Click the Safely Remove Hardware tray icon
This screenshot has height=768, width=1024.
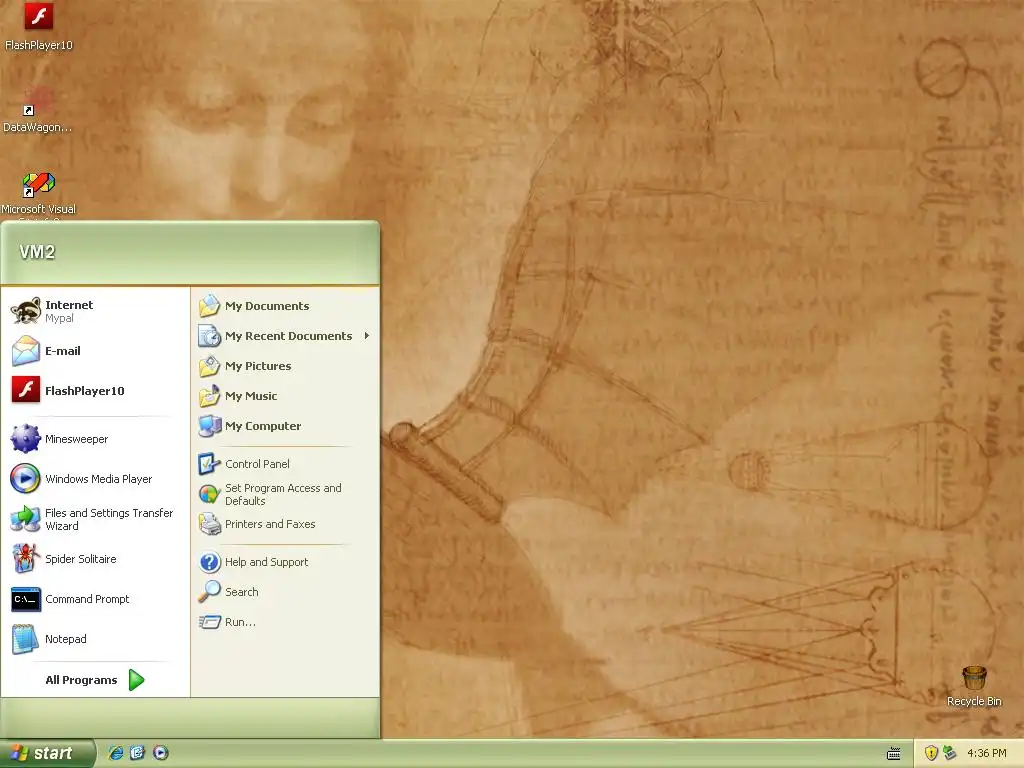tap(949, 753)
